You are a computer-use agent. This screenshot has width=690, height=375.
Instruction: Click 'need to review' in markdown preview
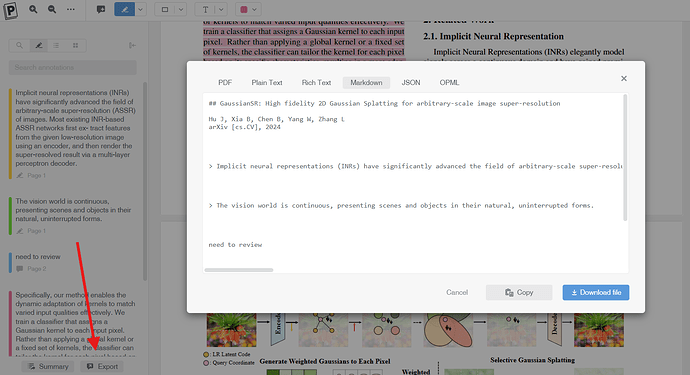click(x=235, y=245)
